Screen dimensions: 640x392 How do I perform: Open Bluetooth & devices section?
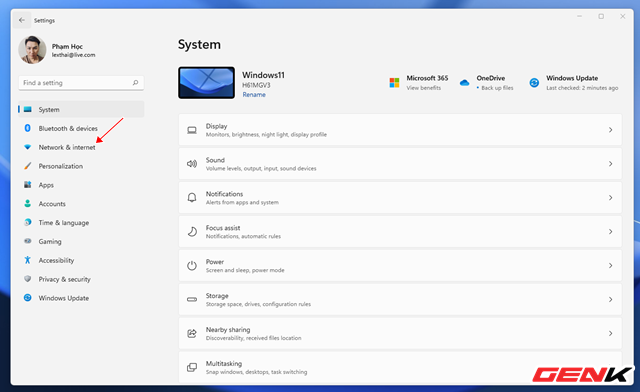pyautogui.click(x=81, y=128)
